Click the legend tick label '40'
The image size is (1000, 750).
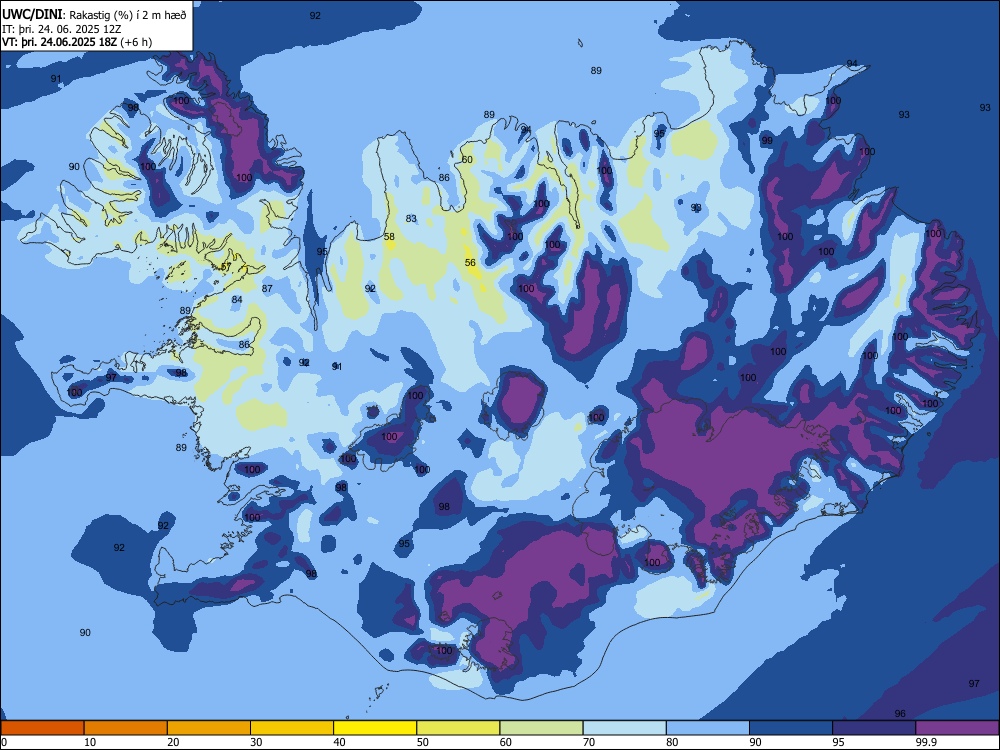(340, 742)
